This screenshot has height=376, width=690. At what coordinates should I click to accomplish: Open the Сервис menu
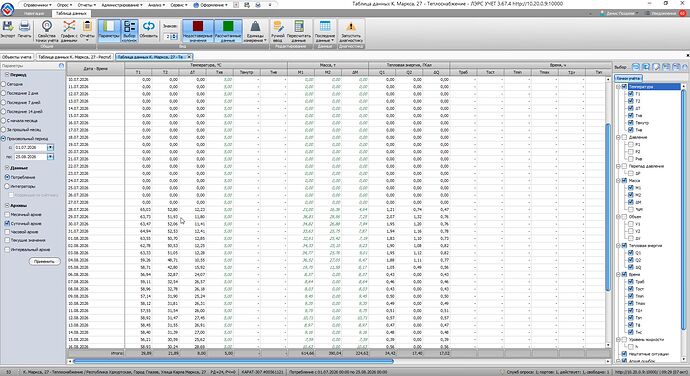tap(179, 5)
